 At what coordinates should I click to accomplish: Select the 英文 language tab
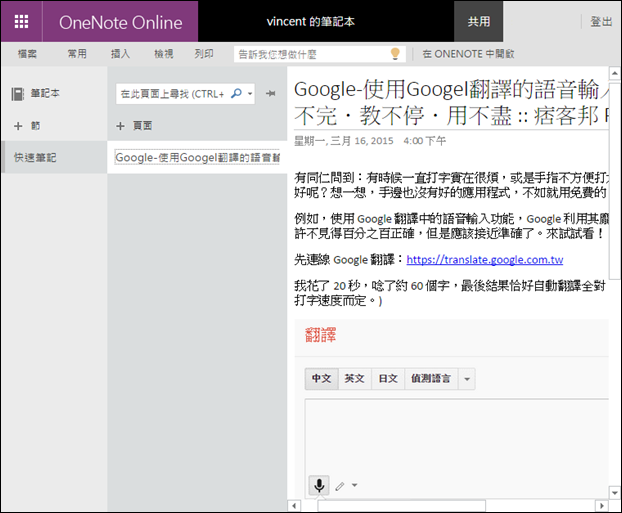click(x=354, y=379)
